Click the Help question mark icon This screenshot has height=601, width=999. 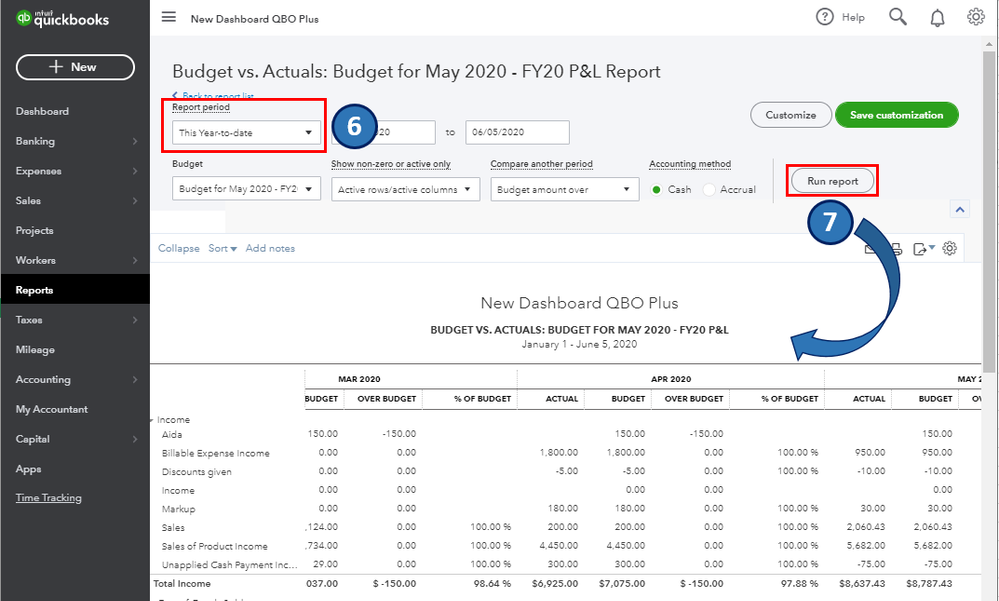(825, 17)
